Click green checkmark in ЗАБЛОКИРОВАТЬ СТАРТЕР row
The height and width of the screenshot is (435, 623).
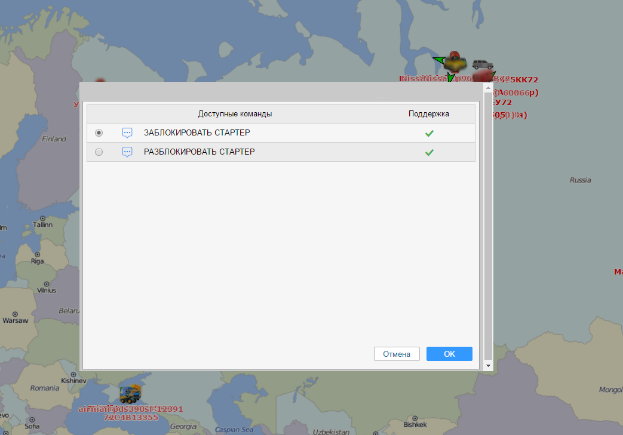coord(429,133)
